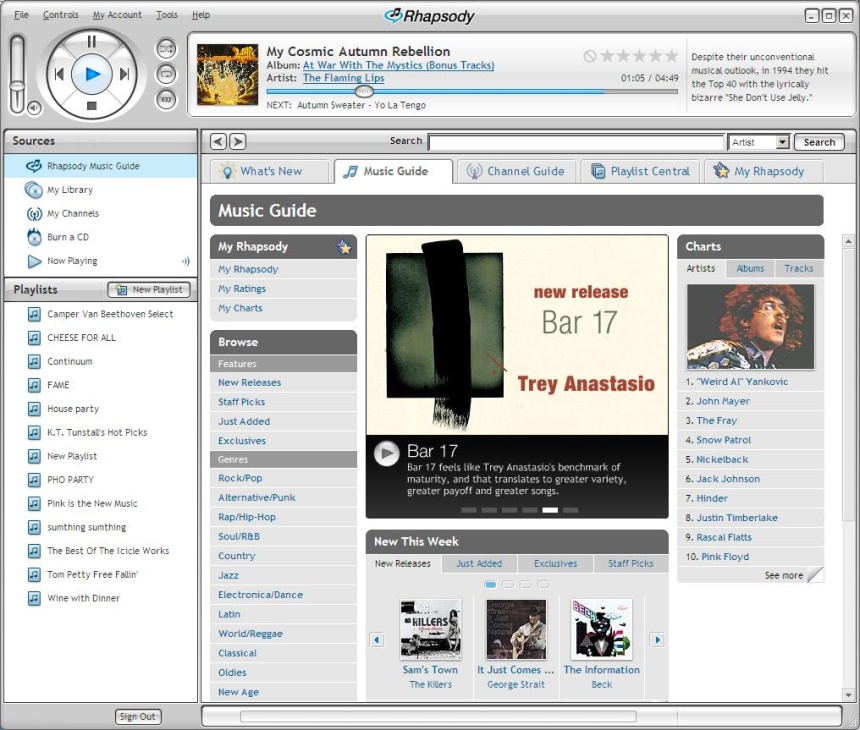
Task: Click the Burn a CD flame icon
Action: [34, 237]
